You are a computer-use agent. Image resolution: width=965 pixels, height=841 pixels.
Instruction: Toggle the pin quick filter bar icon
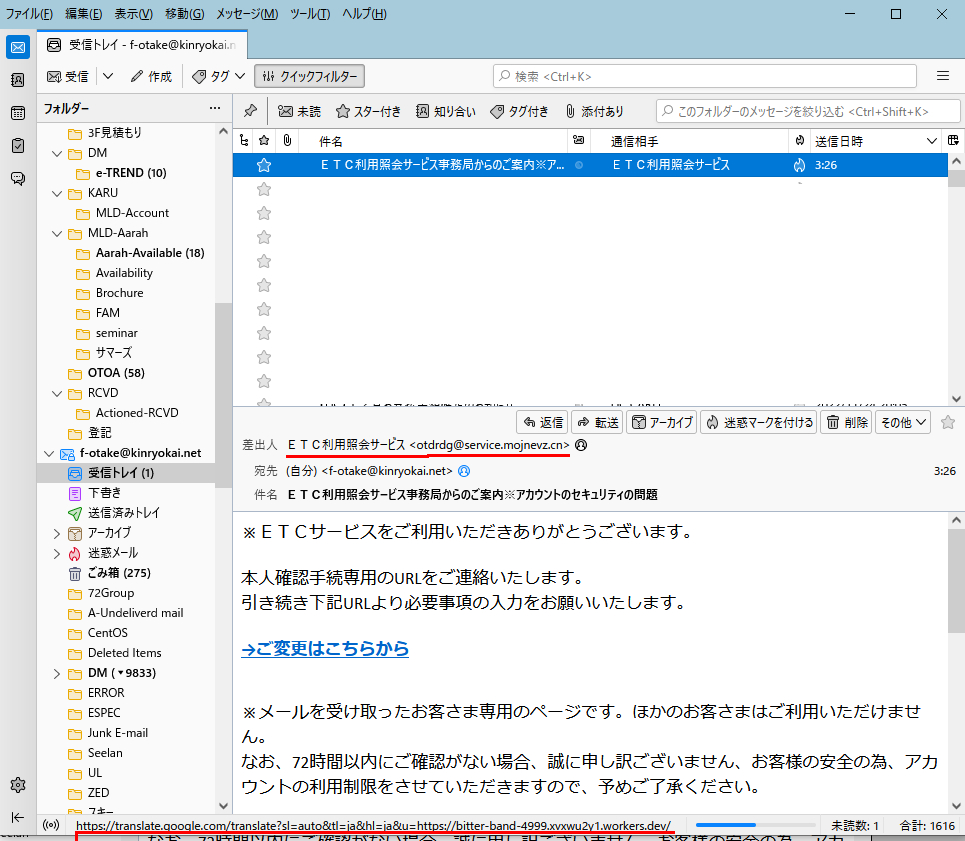250,111
